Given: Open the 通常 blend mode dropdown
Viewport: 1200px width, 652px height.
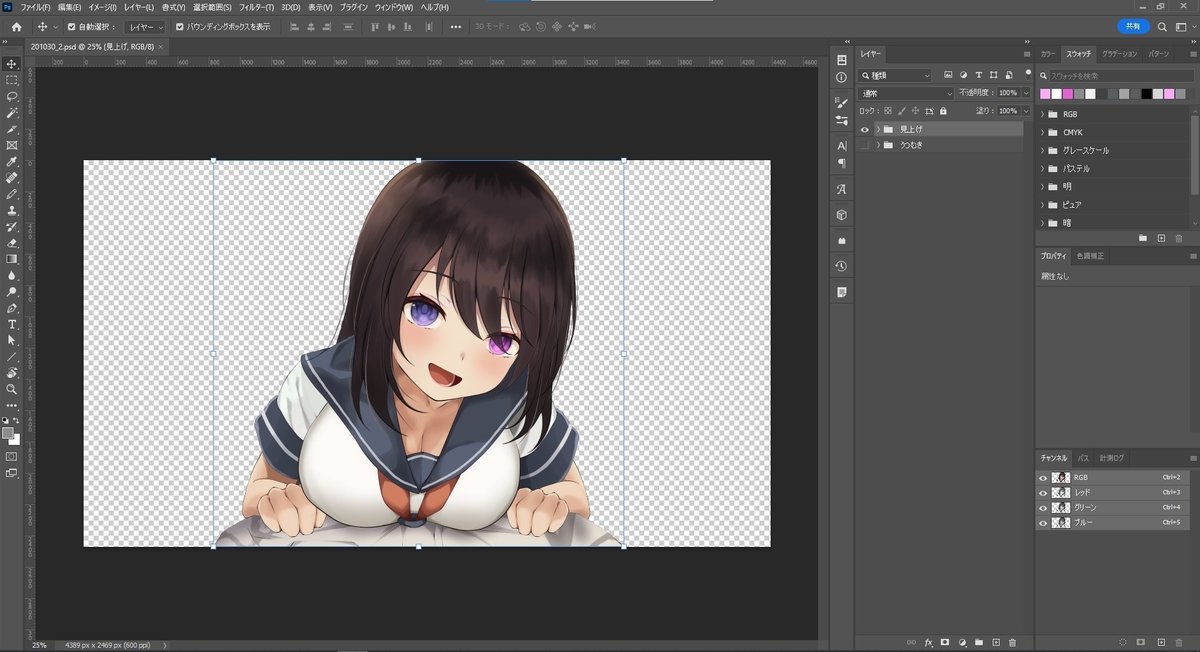Looking at the screenshot, I should coord(907,93).
